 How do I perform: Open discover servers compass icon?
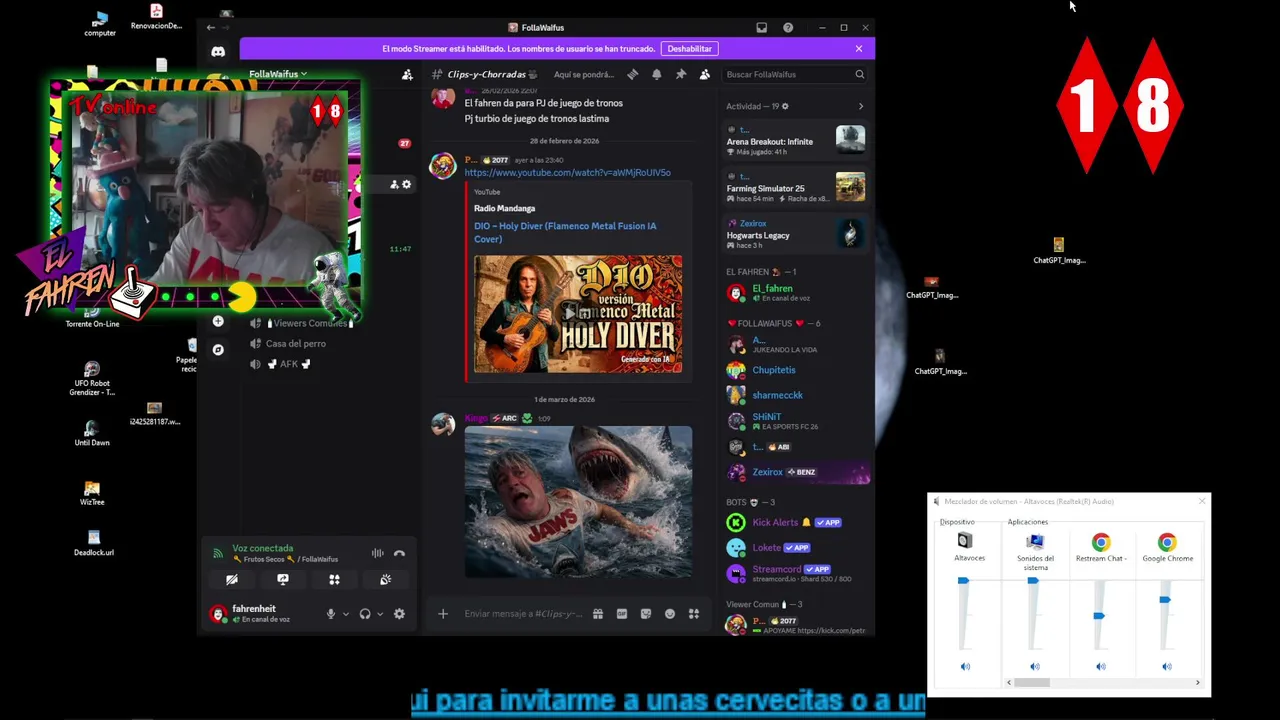(218, 349)
